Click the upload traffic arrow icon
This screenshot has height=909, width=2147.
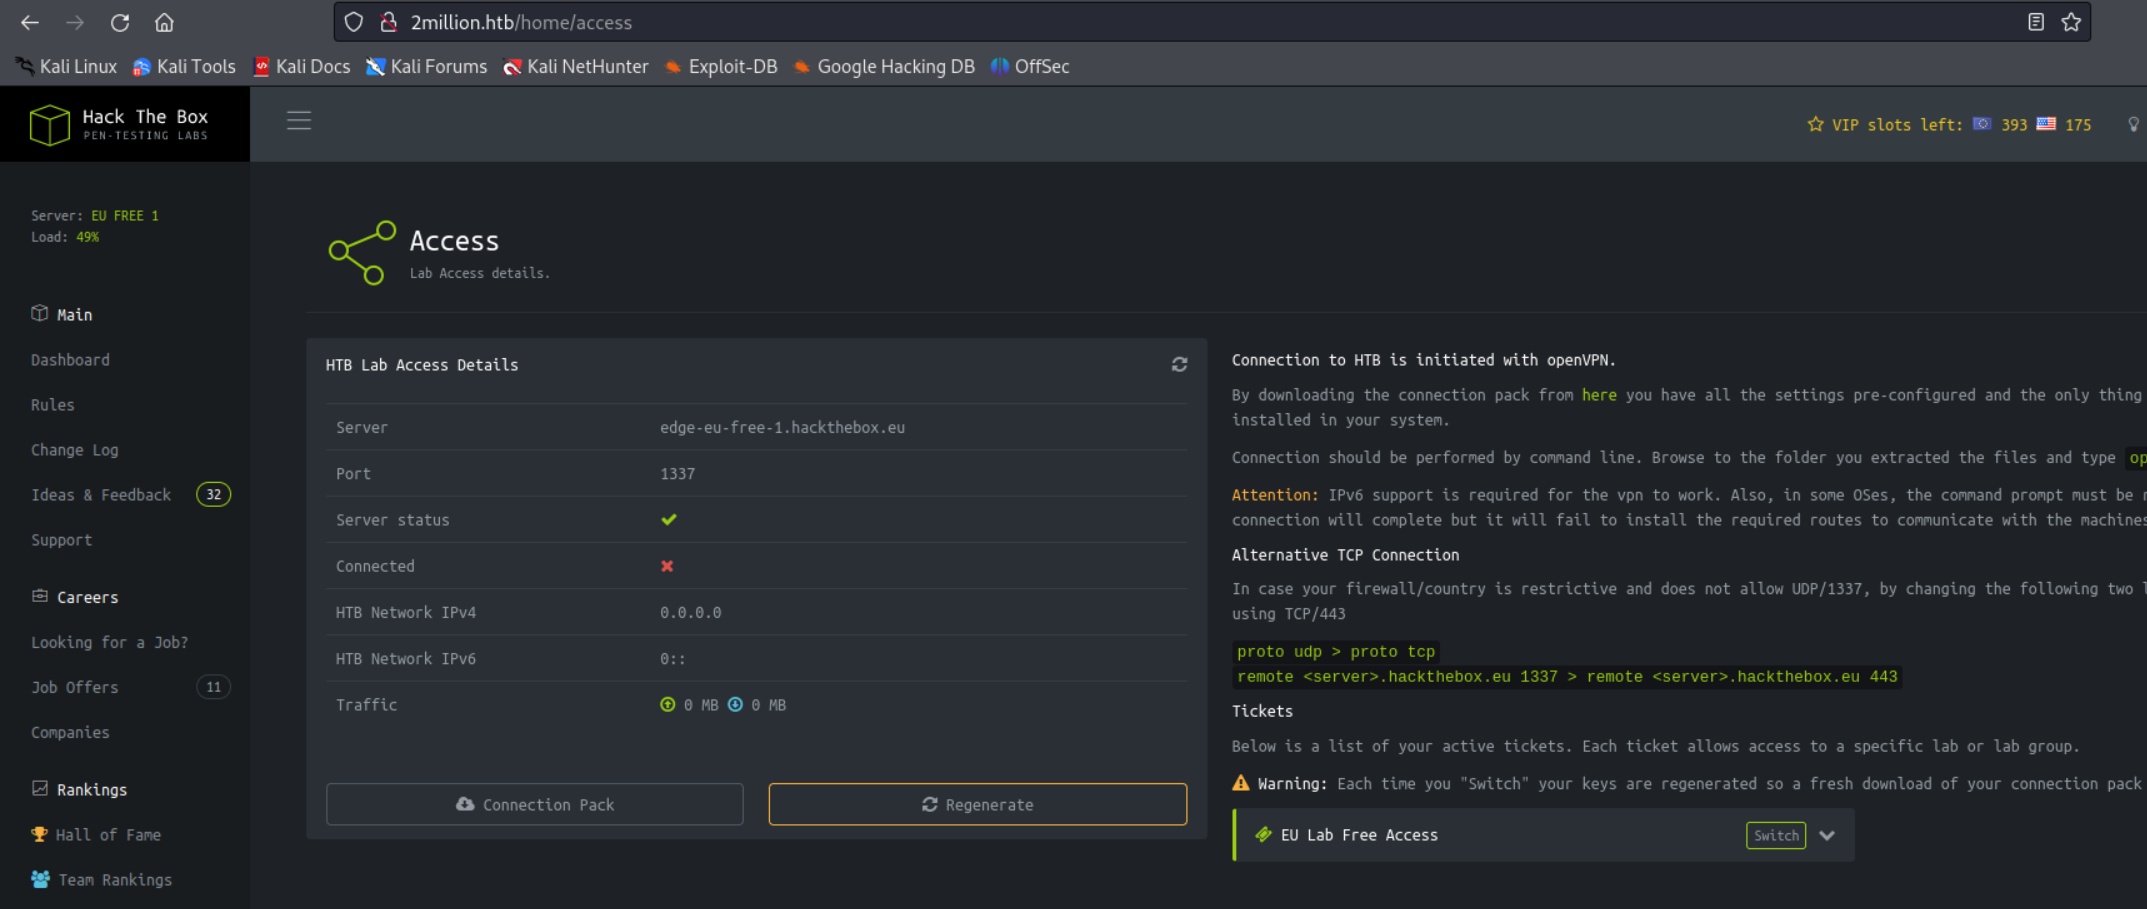click(667, 704)
